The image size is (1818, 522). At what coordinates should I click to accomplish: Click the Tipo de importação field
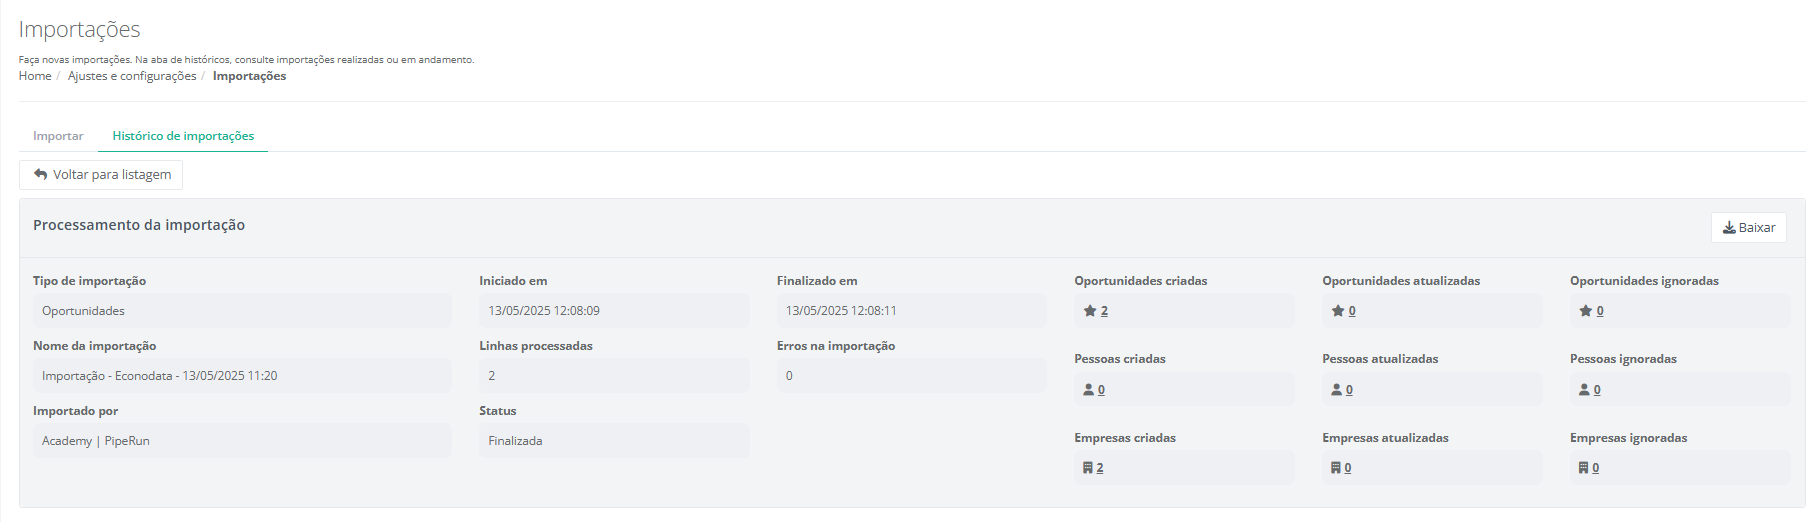point(241,311)
